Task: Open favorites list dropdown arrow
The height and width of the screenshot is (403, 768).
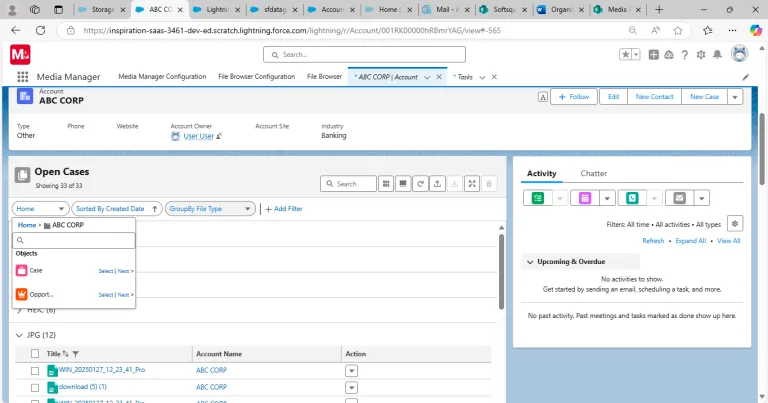Action: [636, 54]
